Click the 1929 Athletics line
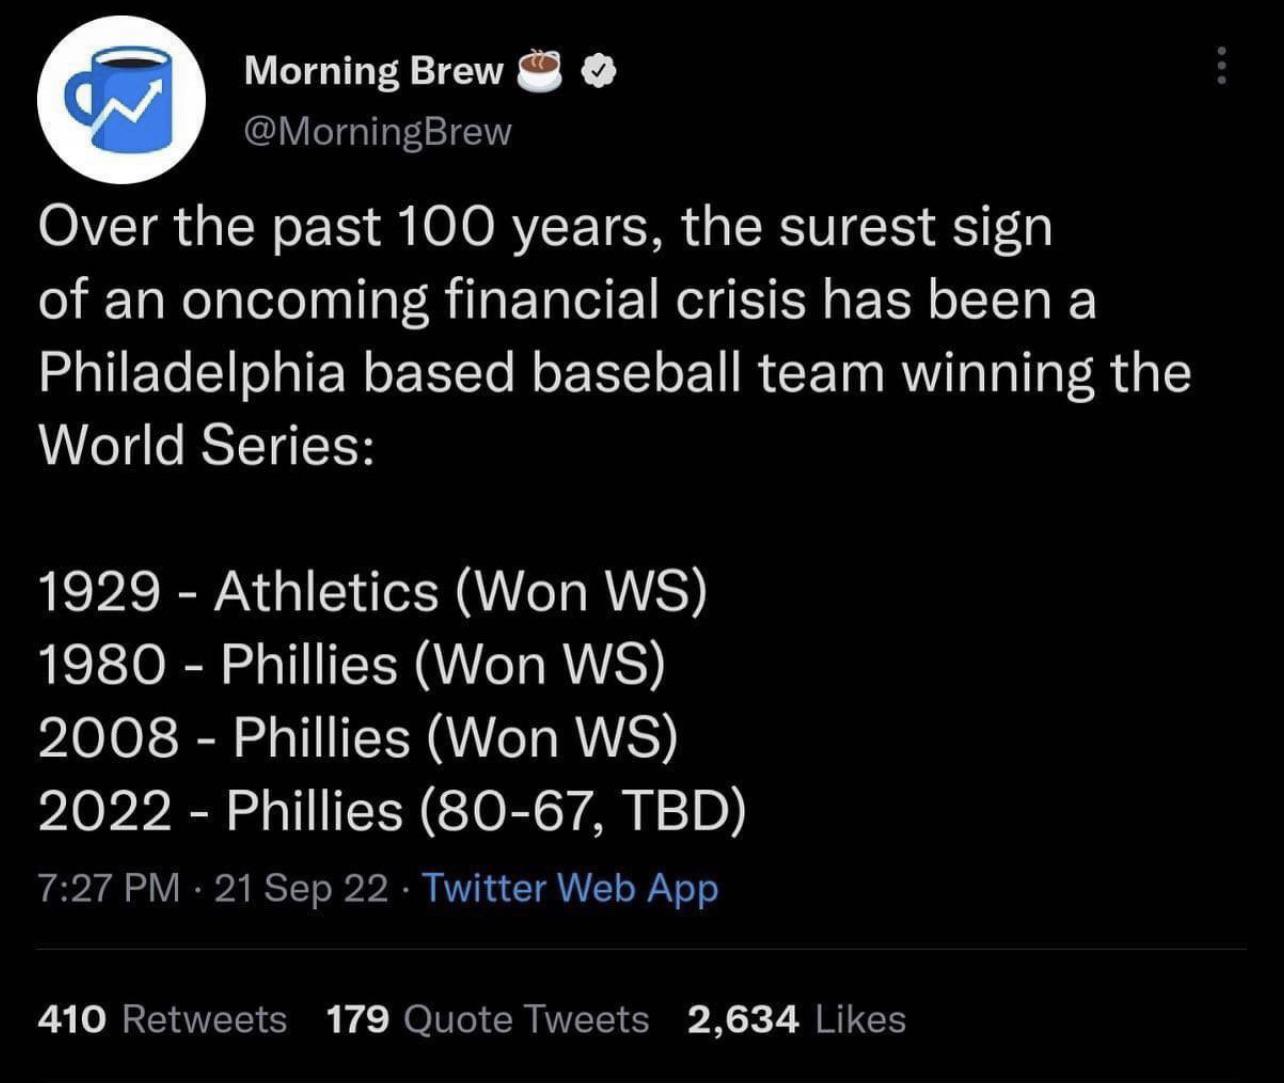 tap(372, 591)
